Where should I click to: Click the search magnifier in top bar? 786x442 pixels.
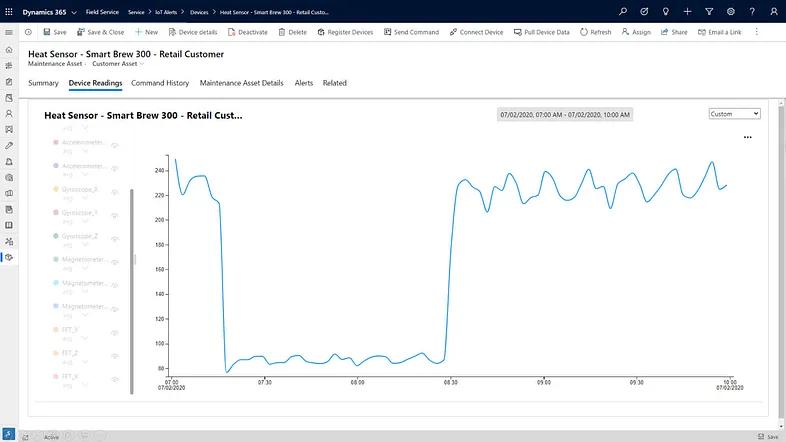623,12
